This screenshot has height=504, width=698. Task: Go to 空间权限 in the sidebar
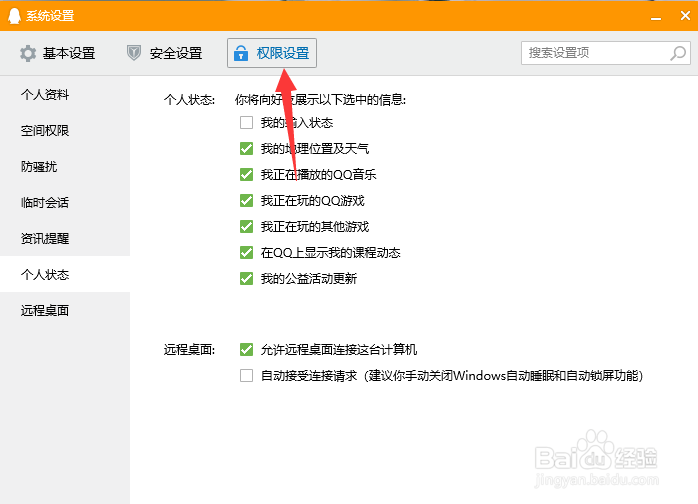65,130
